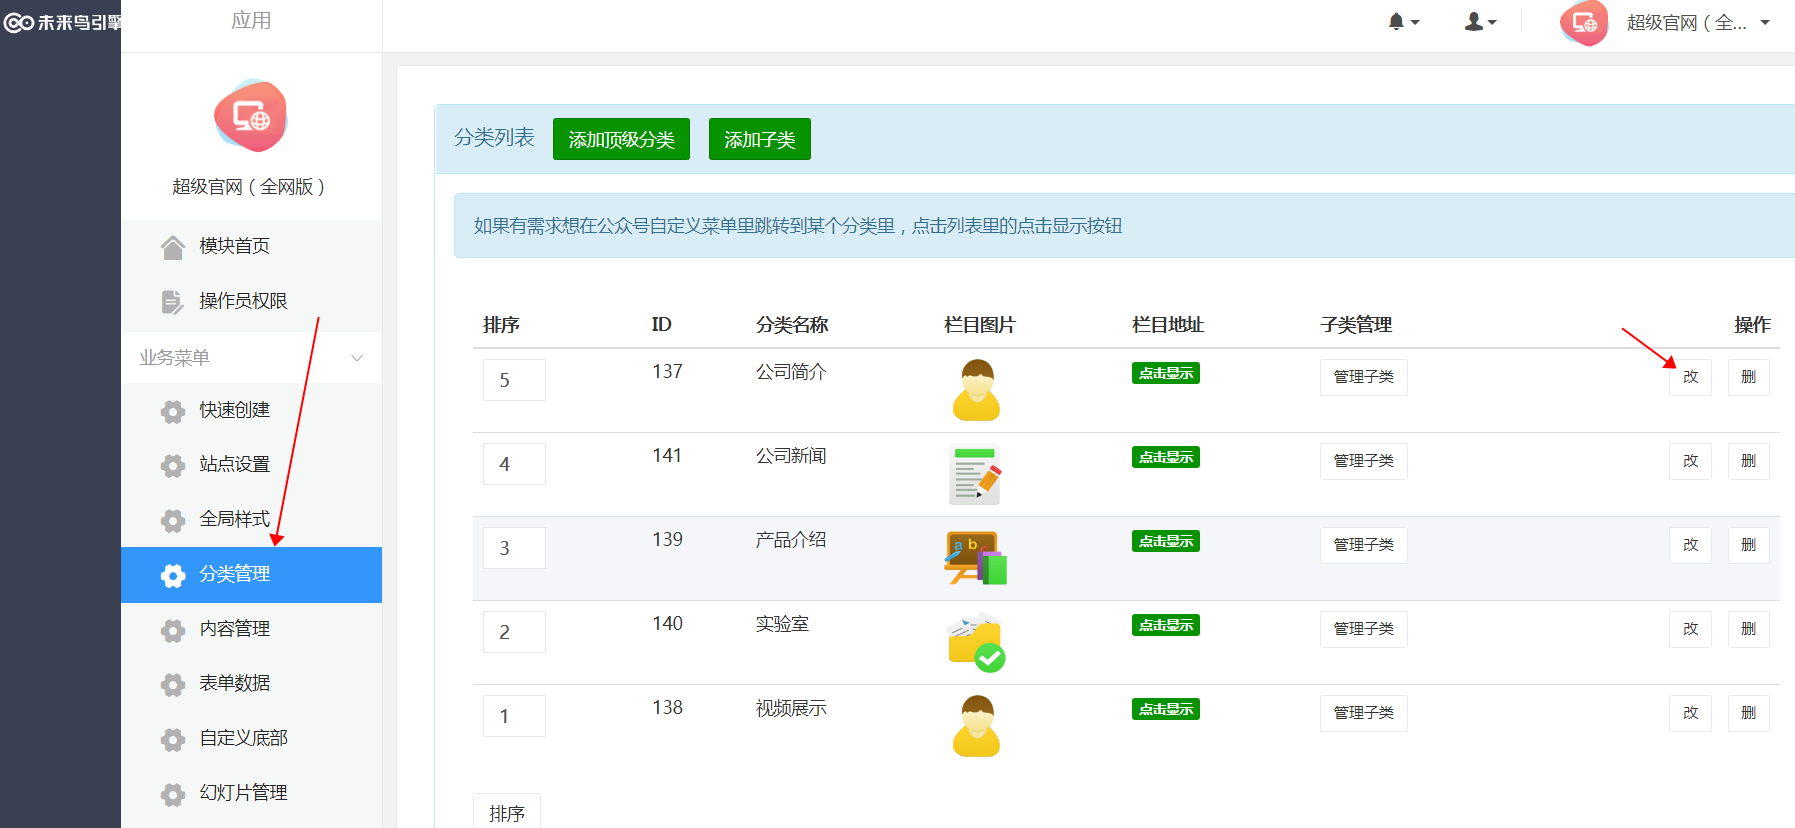This screenshot has height=828, width=1795.
Task: Open the 应用 tab at top
Action: coord(251,21)
